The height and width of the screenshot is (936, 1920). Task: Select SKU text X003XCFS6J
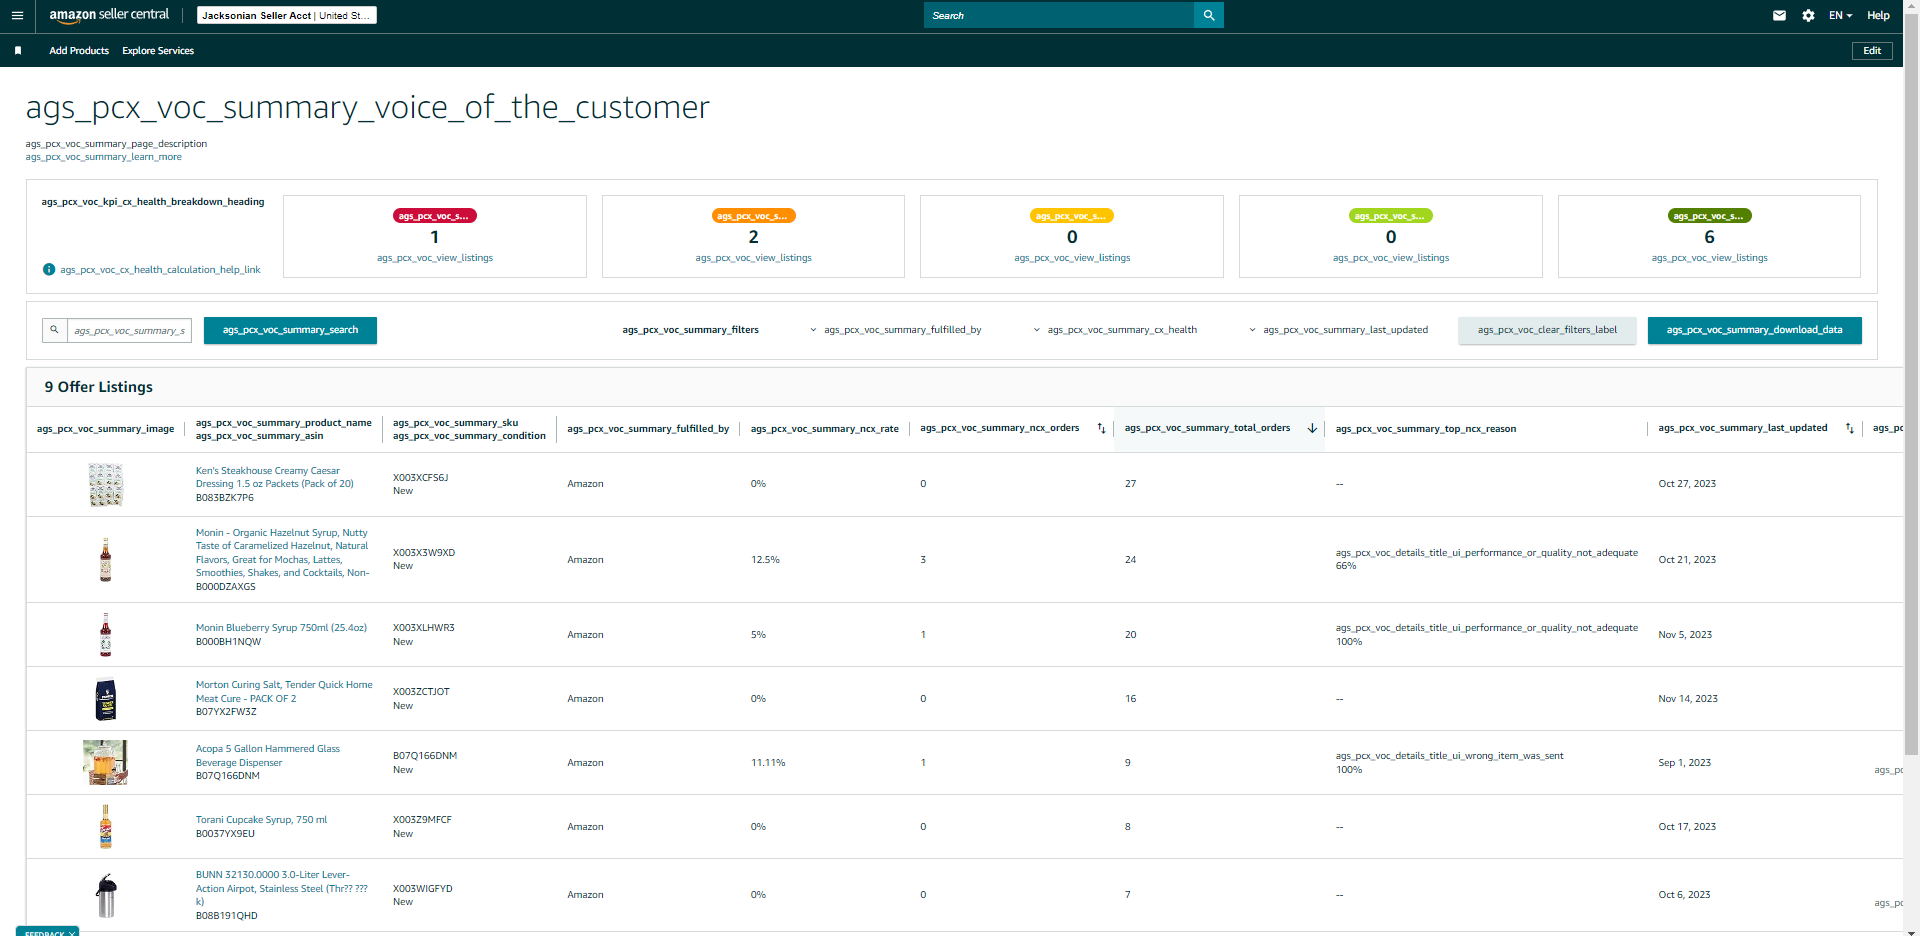[x=421, y=478]
